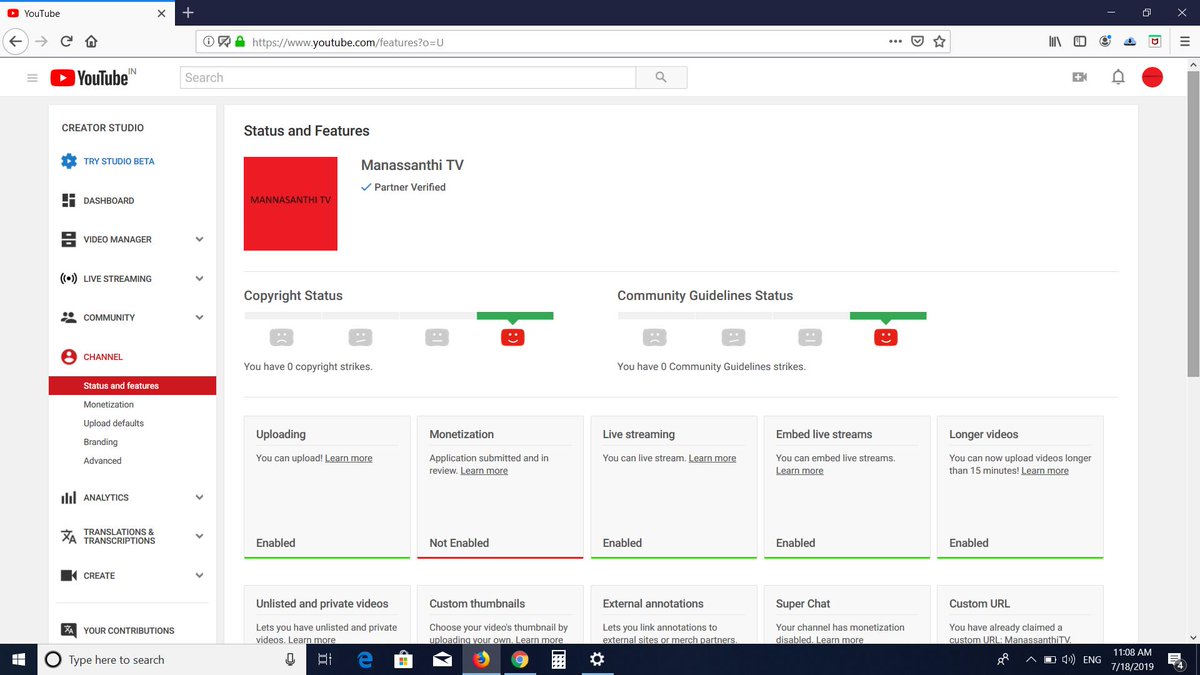This screenshot has height=675, width=1200.
Task: Open the Advanced channel settings
Action: (102, 461)
